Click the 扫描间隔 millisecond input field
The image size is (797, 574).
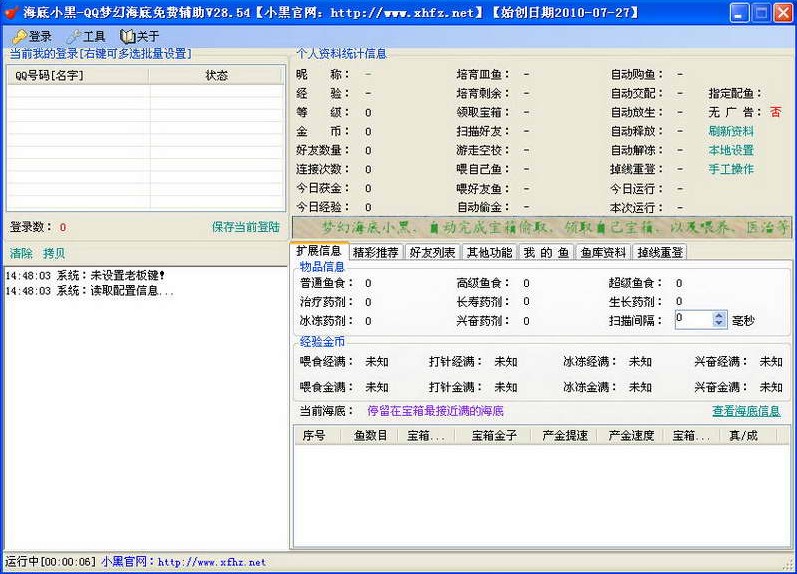click(693, 319)
